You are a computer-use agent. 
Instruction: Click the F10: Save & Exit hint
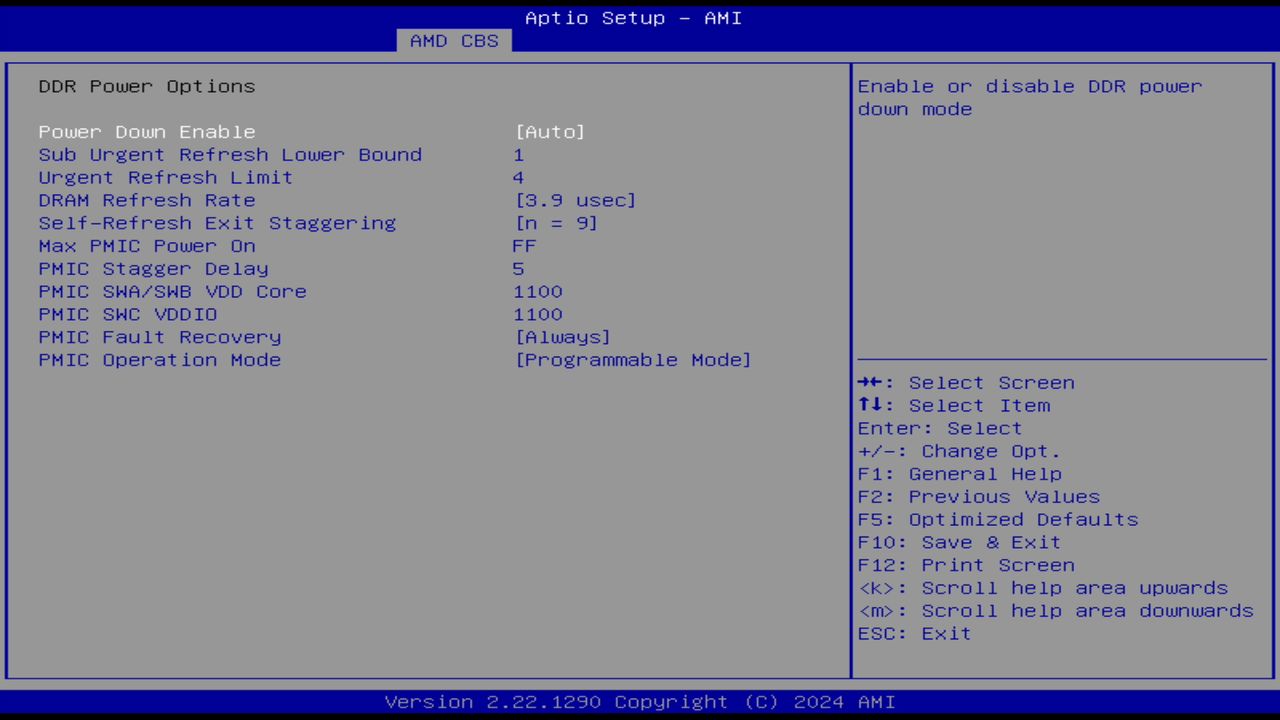coord(959,543)
